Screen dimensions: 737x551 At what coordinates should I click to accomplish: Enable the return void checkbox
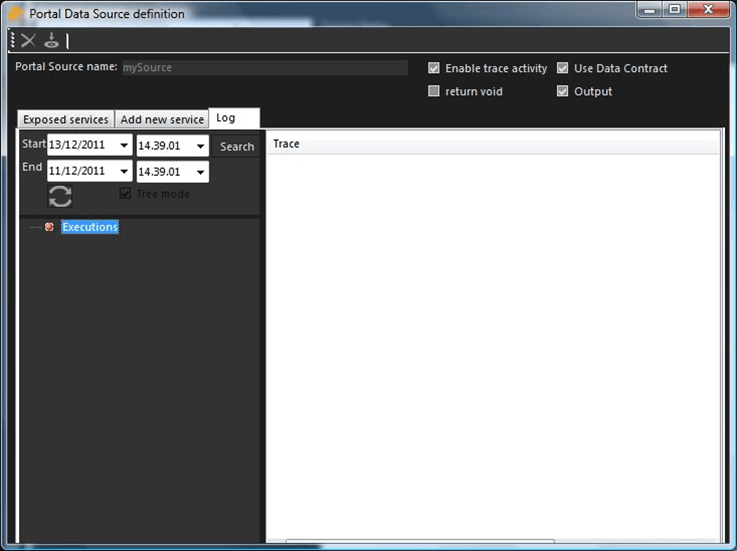tap(434, 91)
